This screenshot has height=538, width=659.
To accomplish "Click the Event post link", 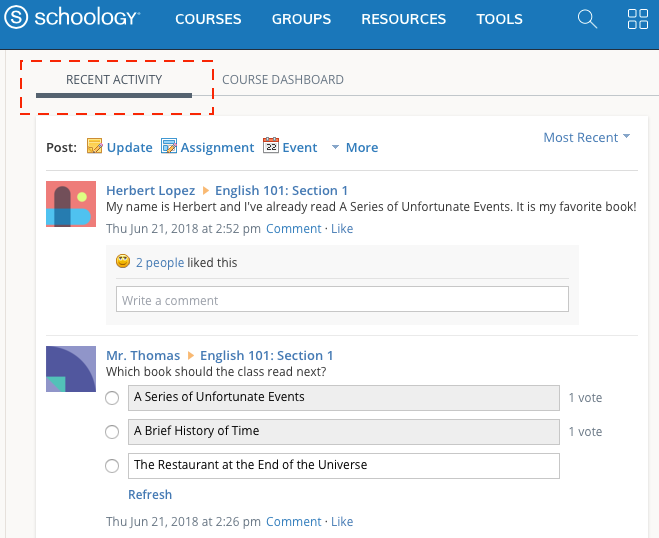I will (300, 148).
